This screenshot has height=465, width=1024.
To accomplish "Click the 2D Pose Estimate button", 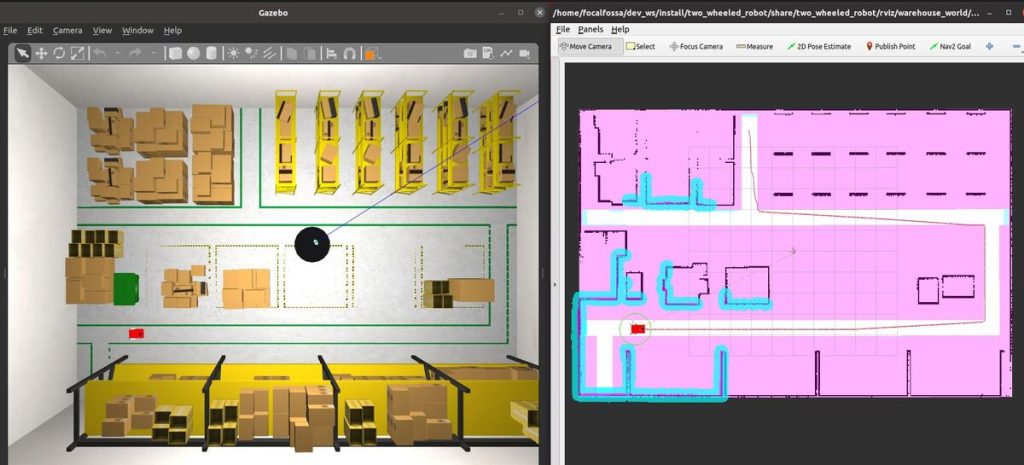I will pyautogui.click(x=819, y=46).
